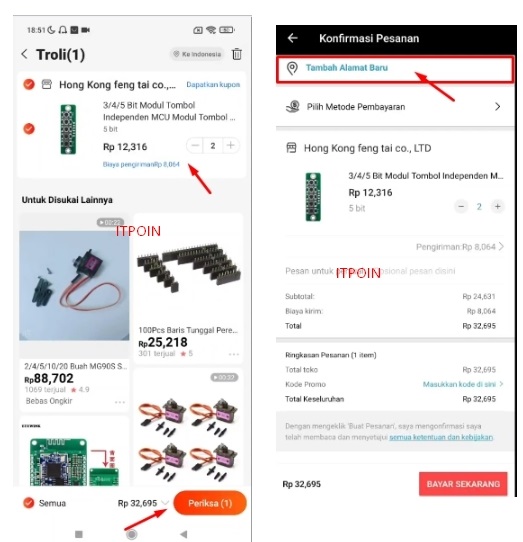Tap the Periksa (1) checkout button
Viewport: 523px width, 542px height.
[210, 503]
